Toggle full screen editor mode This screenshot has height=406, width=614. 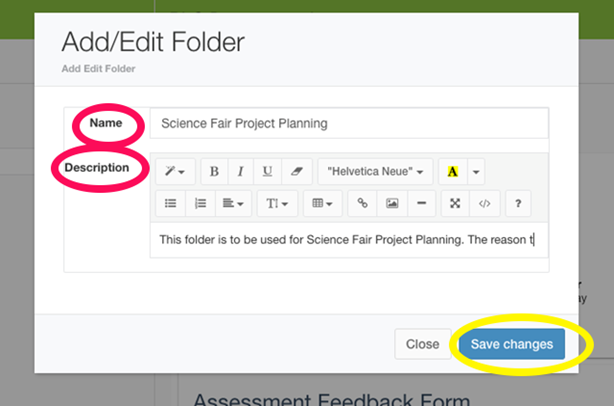pos(455,203)
